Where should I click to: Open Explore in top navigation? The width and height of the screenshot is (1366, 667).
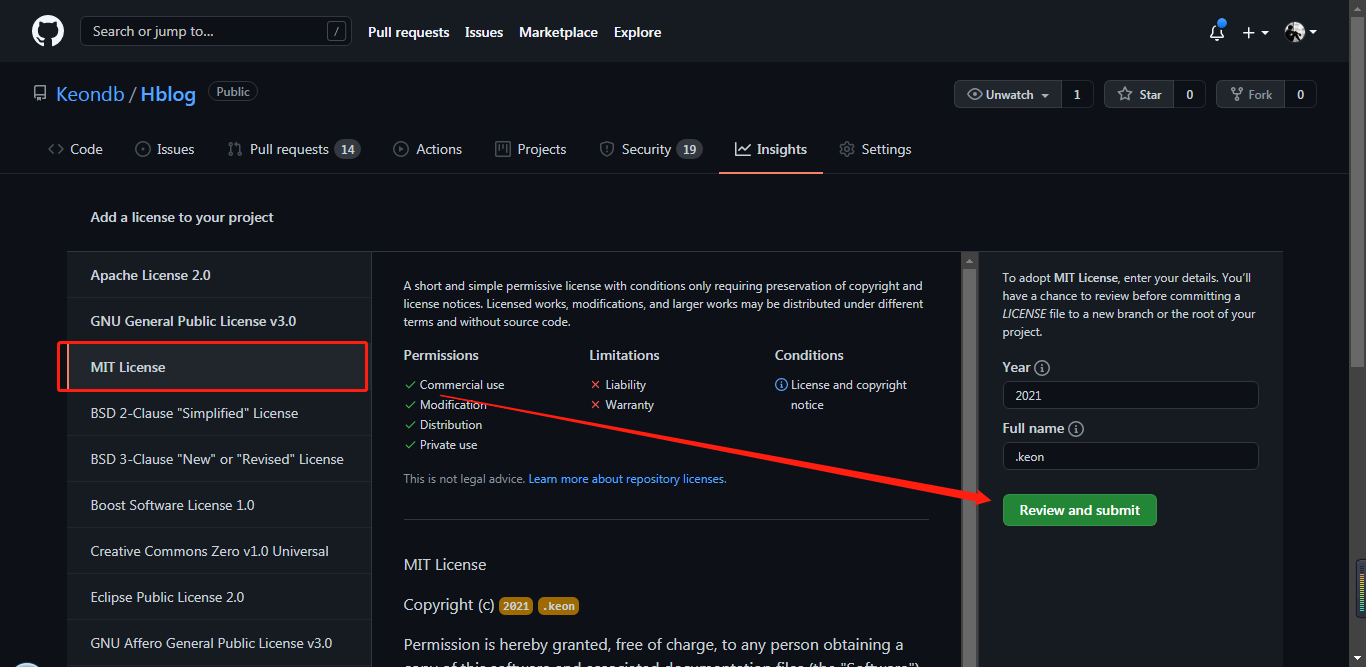coord(638,32)
